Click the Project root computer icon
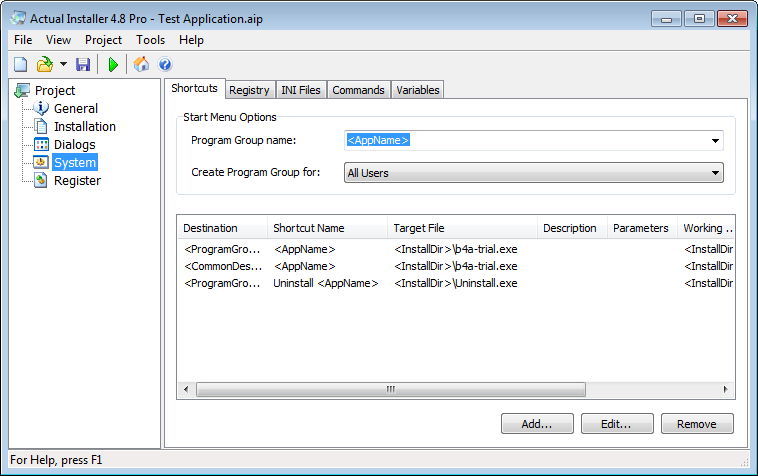Viewport: 758px width, 476px height. (22, 90)
